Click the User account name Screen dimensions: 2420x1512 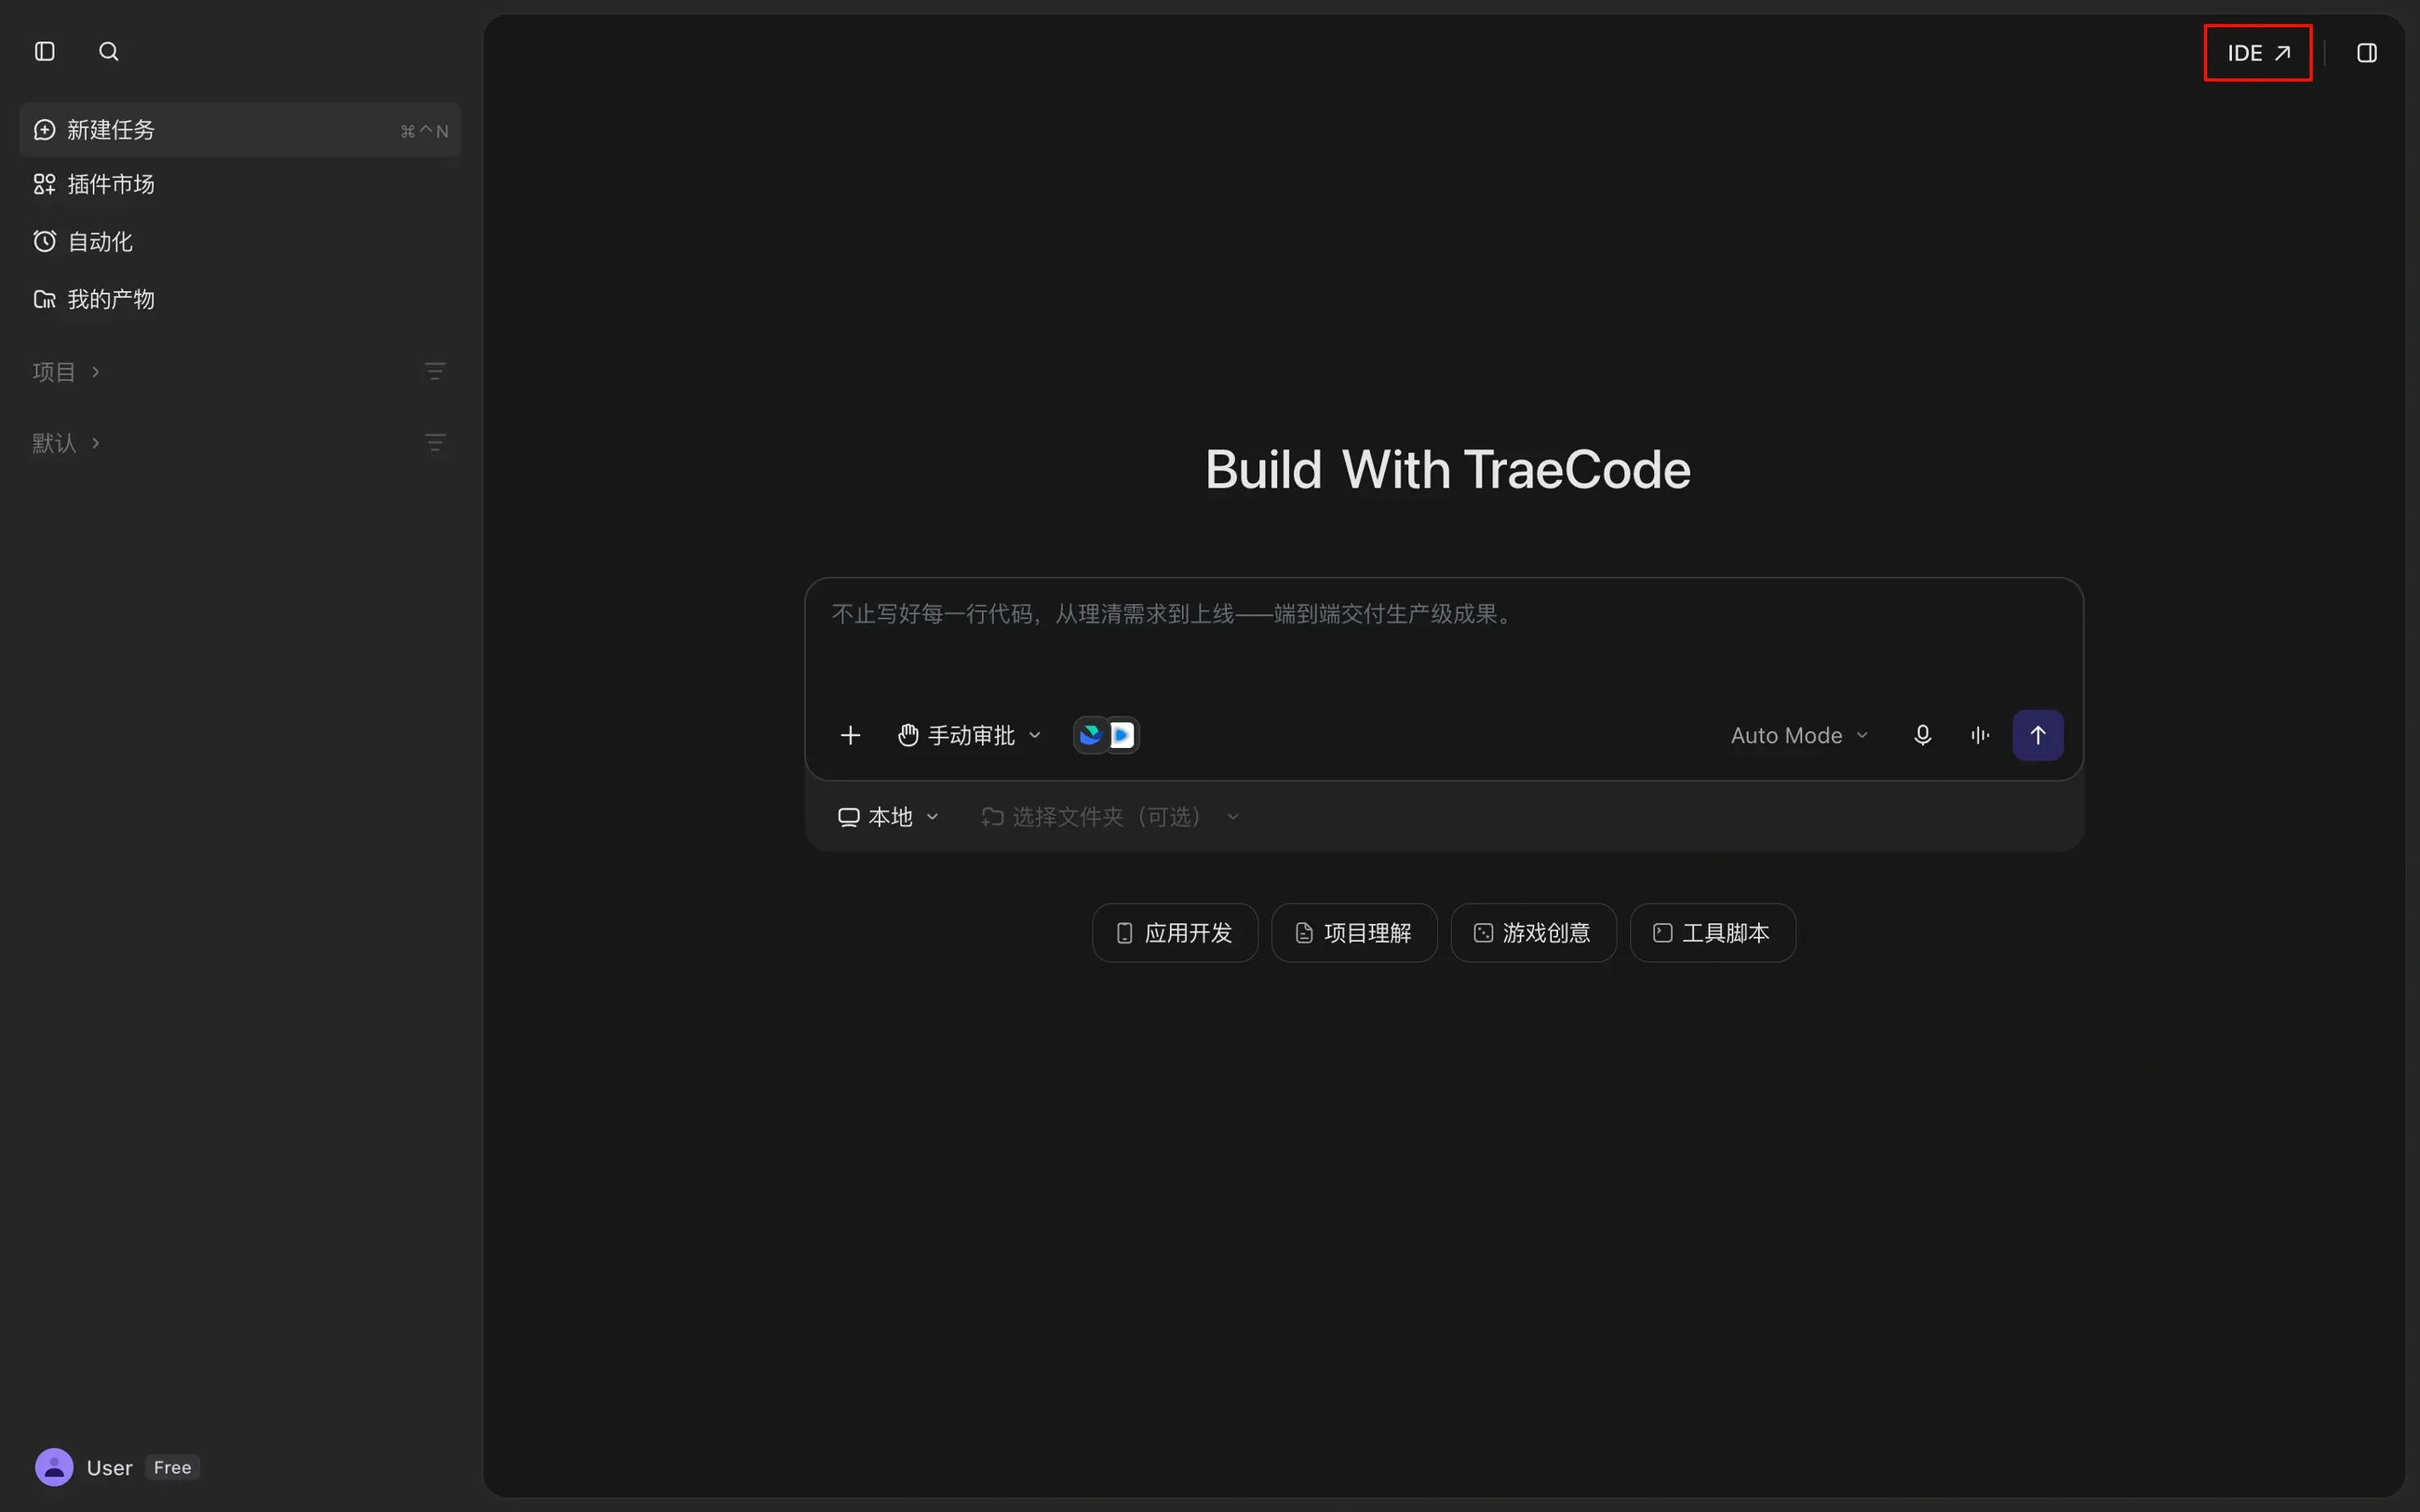tap(109, 1468)
